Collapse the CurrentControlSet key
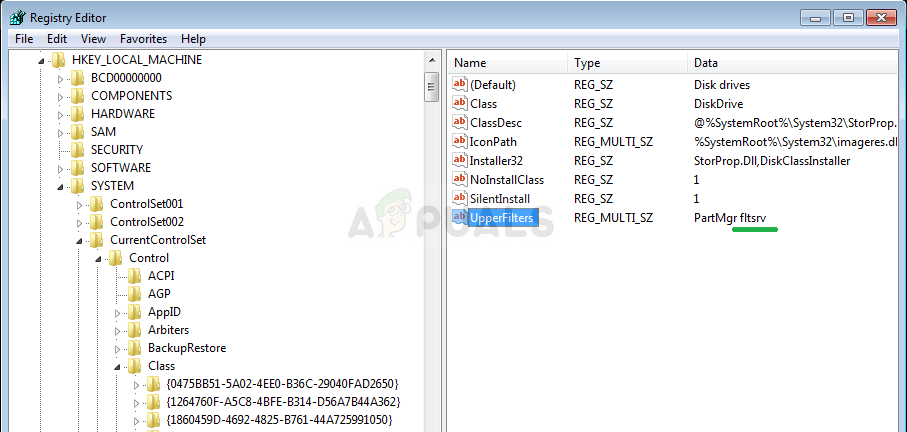Screen dimensions: 907x432 [79, 240]
